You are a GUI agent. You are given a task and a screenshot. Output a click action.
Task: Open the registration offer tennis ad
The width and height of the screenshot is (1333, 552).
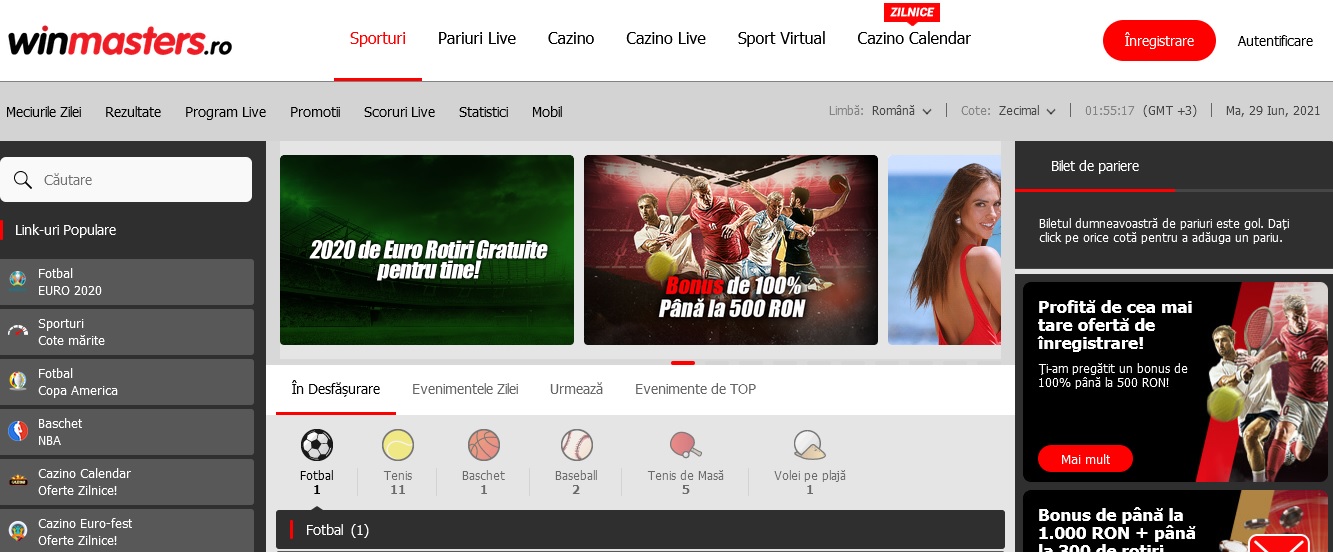pos(1175,381)
